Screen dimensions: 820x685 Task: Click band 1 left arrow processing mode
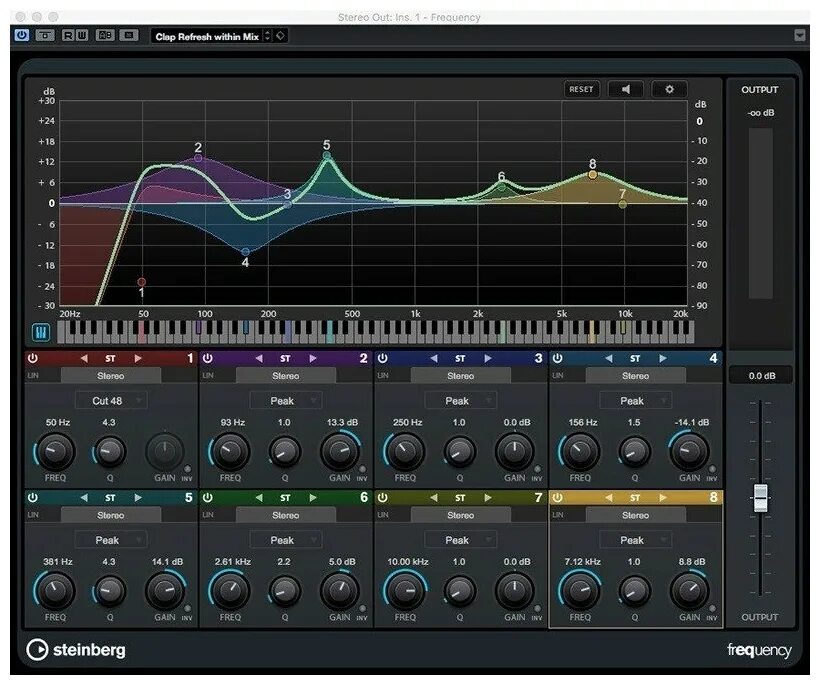point(84,359)
